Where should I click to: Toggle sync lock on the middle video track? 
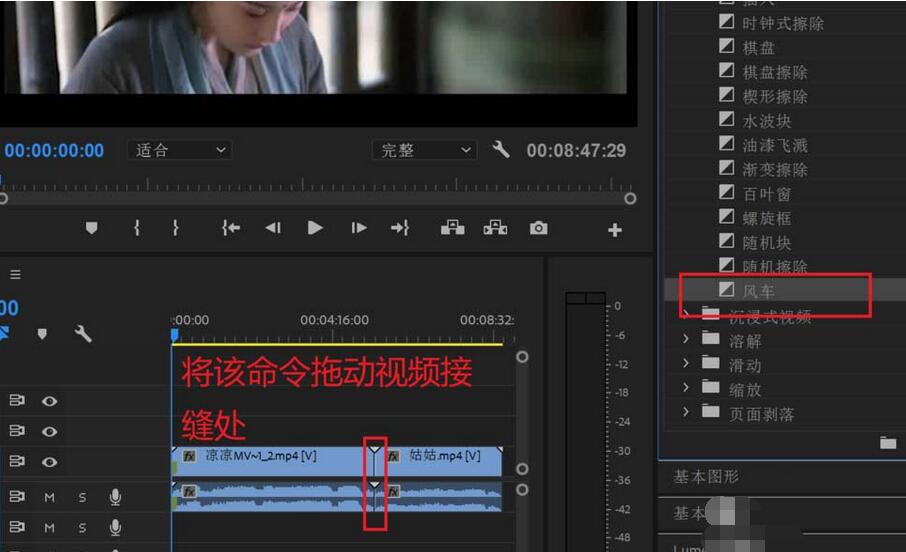coord(17,431)
